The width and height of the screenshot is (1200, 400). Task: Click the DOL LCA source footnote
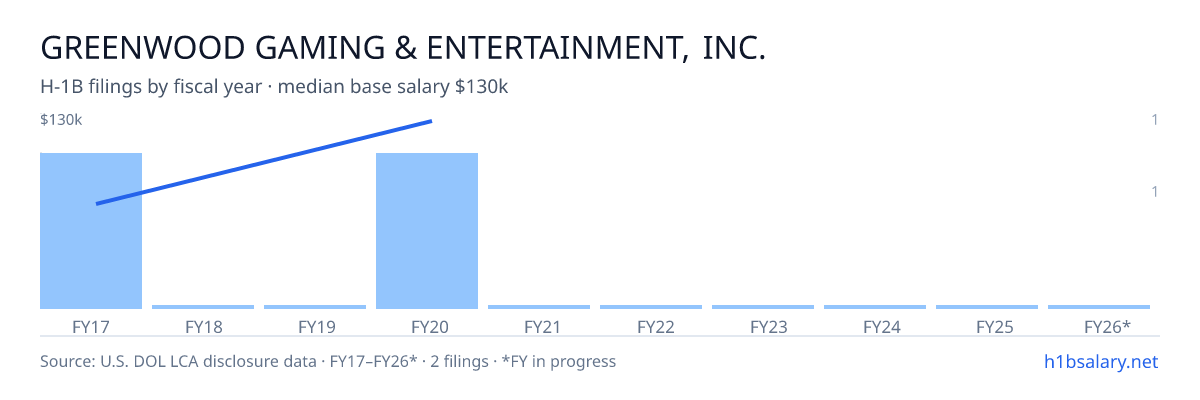pos(328,361)
